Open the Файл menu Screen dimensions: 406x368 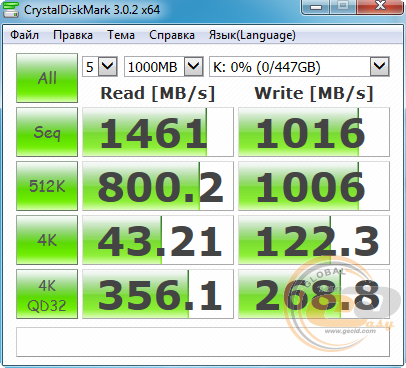click(24, 35)
